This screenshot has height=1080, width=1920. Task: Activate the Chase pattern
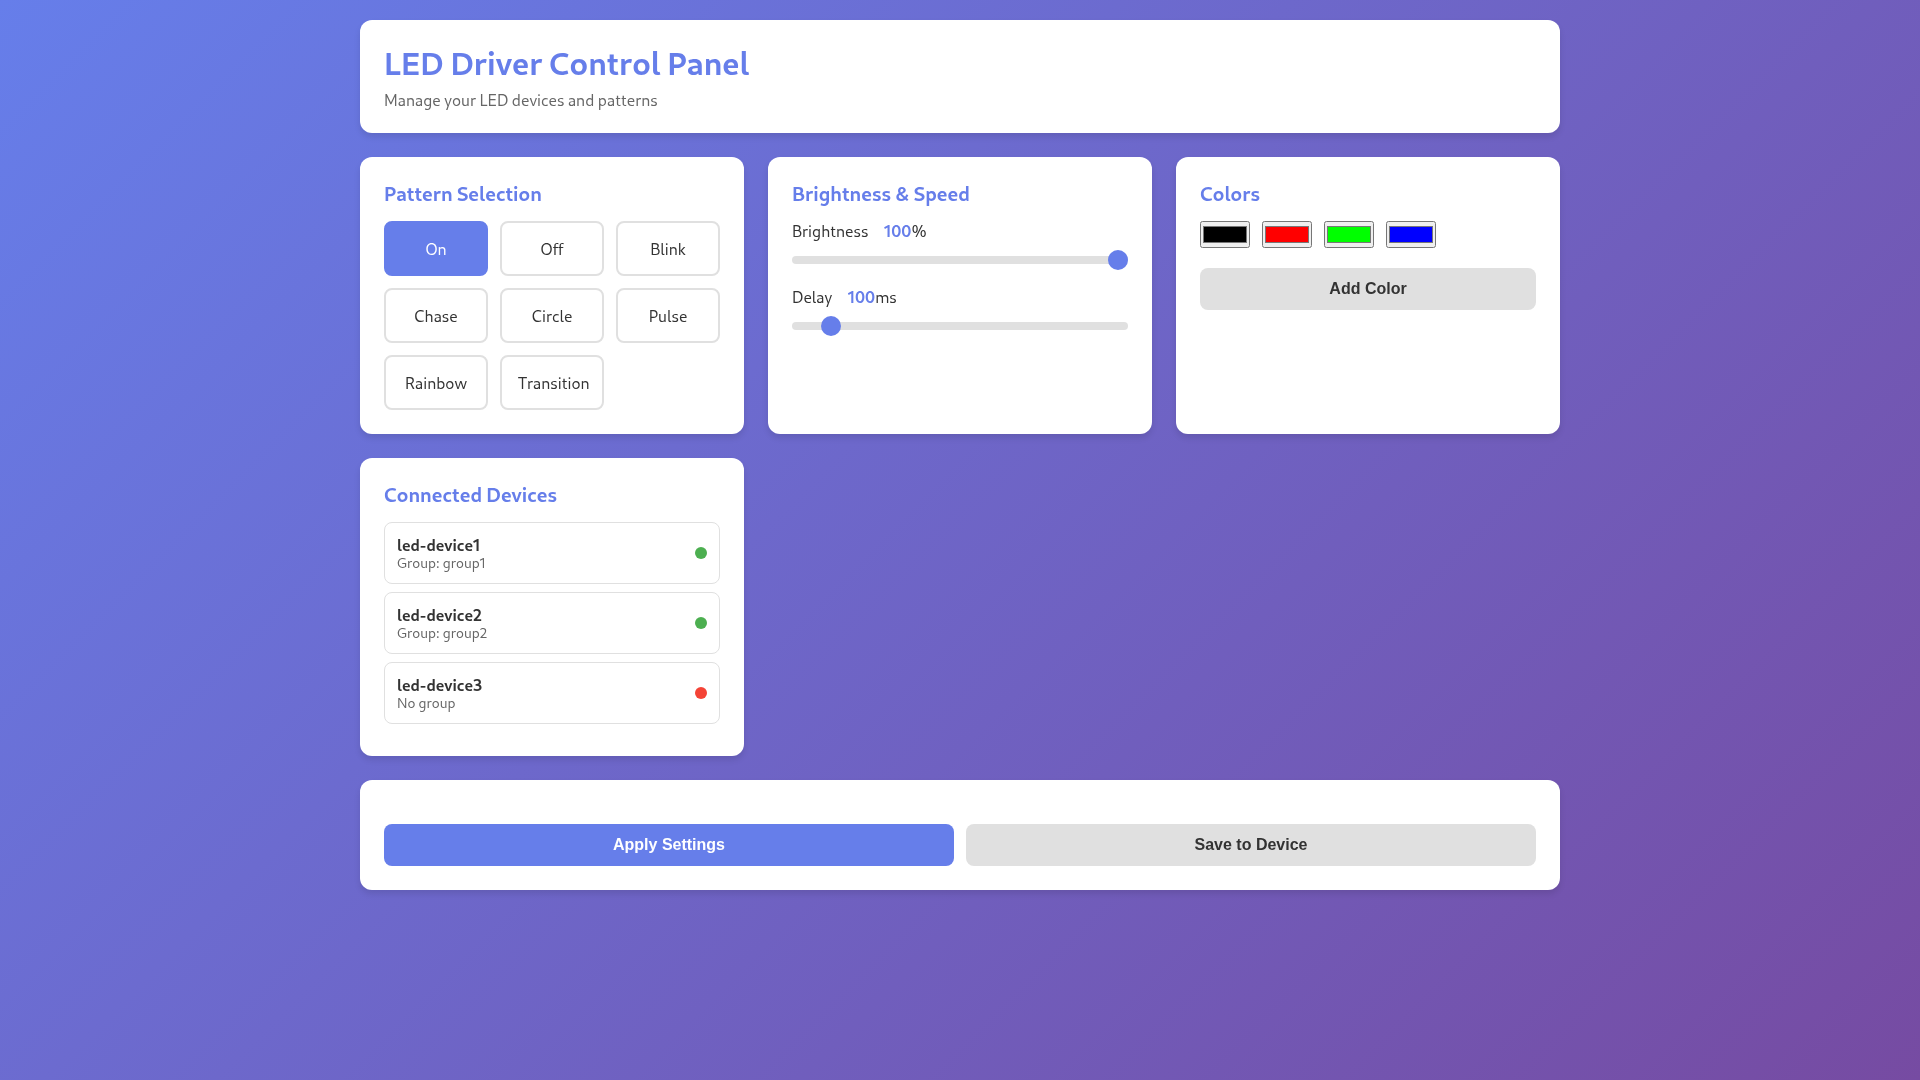point(436,316)
